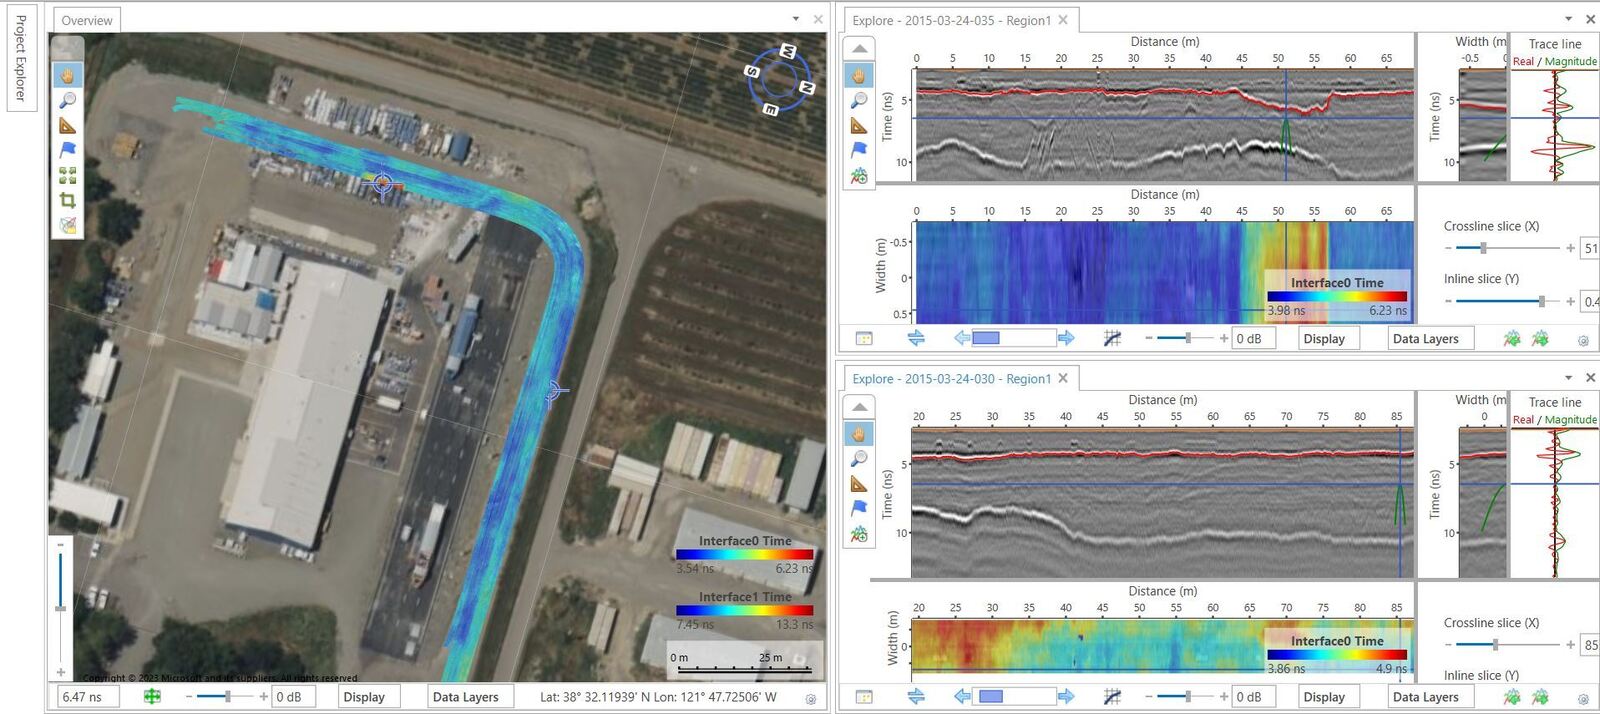Open the Project Explorer side panel
This screenshot has height=714, width=1600.
pos(21,58)
